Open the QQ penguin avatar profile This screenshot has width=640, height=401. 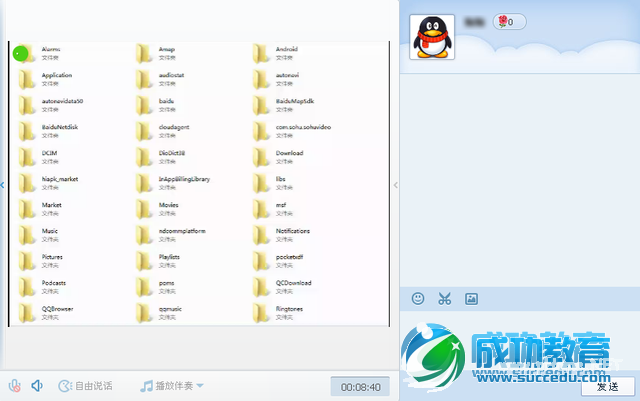pos(432,37)
